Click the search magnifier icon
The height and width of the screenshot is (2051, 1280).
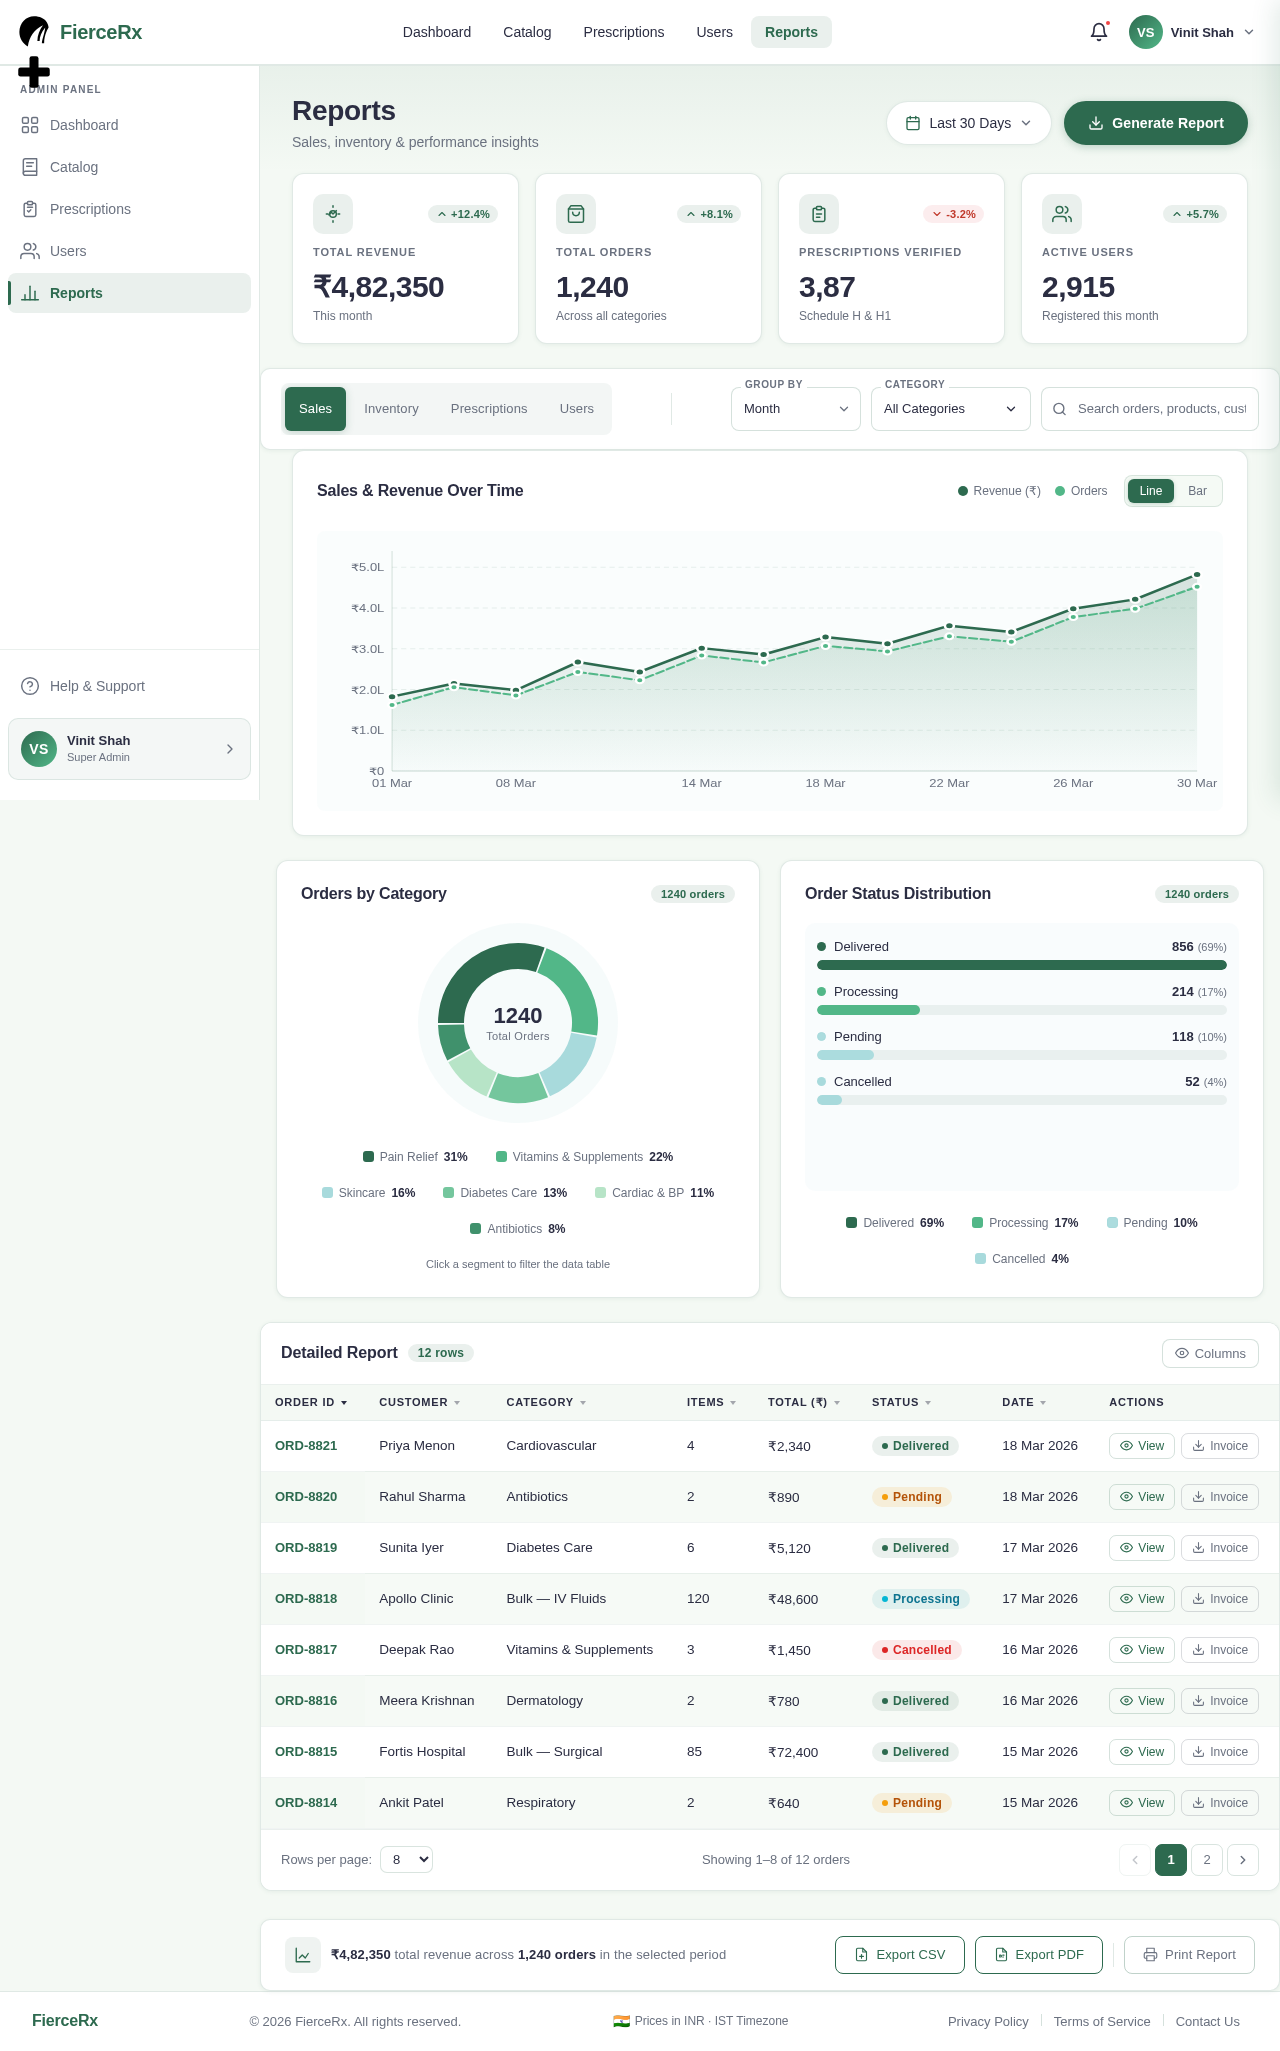(x=1060, y=409)
